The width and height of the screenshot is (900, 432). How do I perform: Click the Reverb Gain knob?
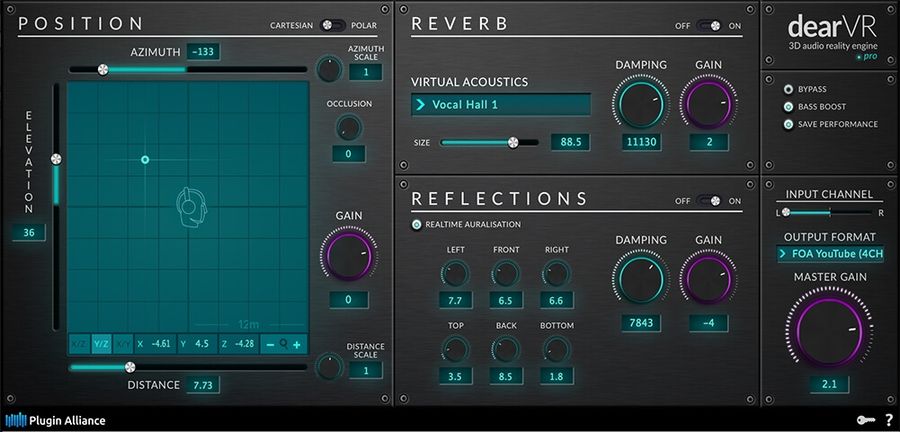pyautogui.click(x=709, y=103)
